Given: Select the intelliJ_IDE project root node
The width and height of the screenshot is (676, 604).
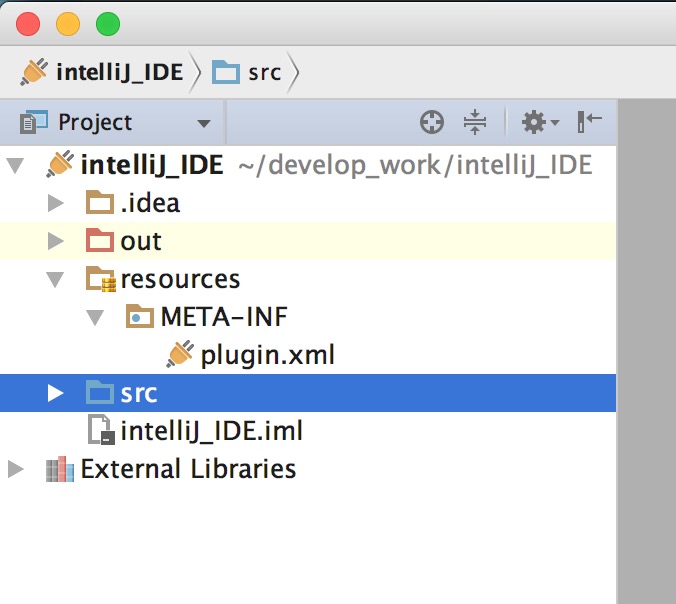Looking at the screenshot, I should coord(151,165).
